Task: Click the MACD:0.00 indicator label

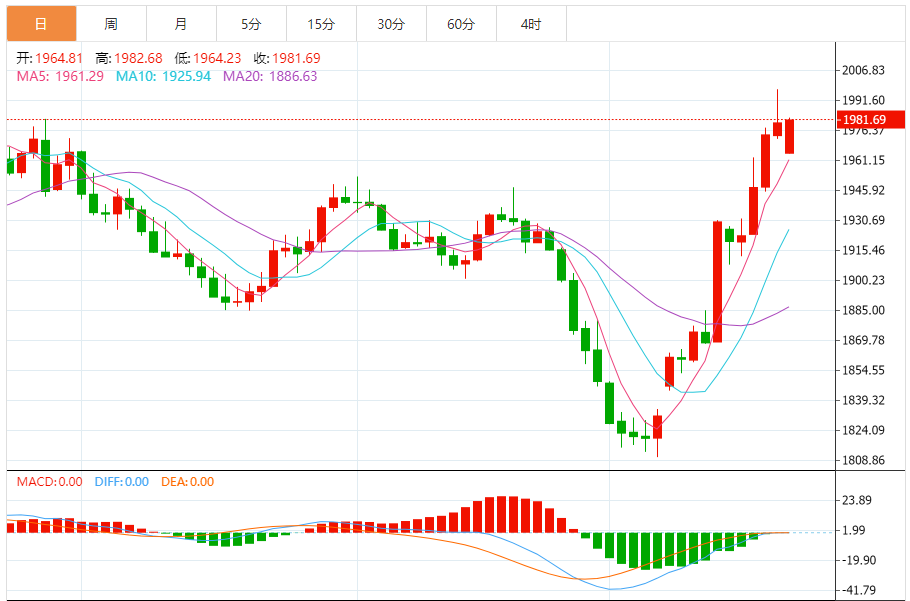Action: coord(49,481)
